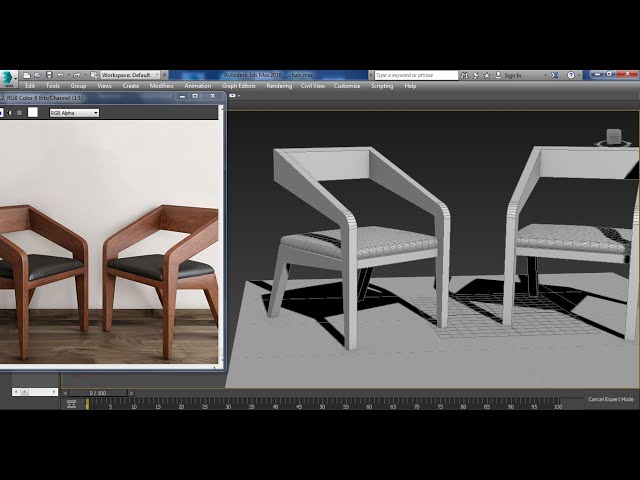Screen dimensions: 640x480
Task: Toggle the monochrome display icon
Action: 19,113
